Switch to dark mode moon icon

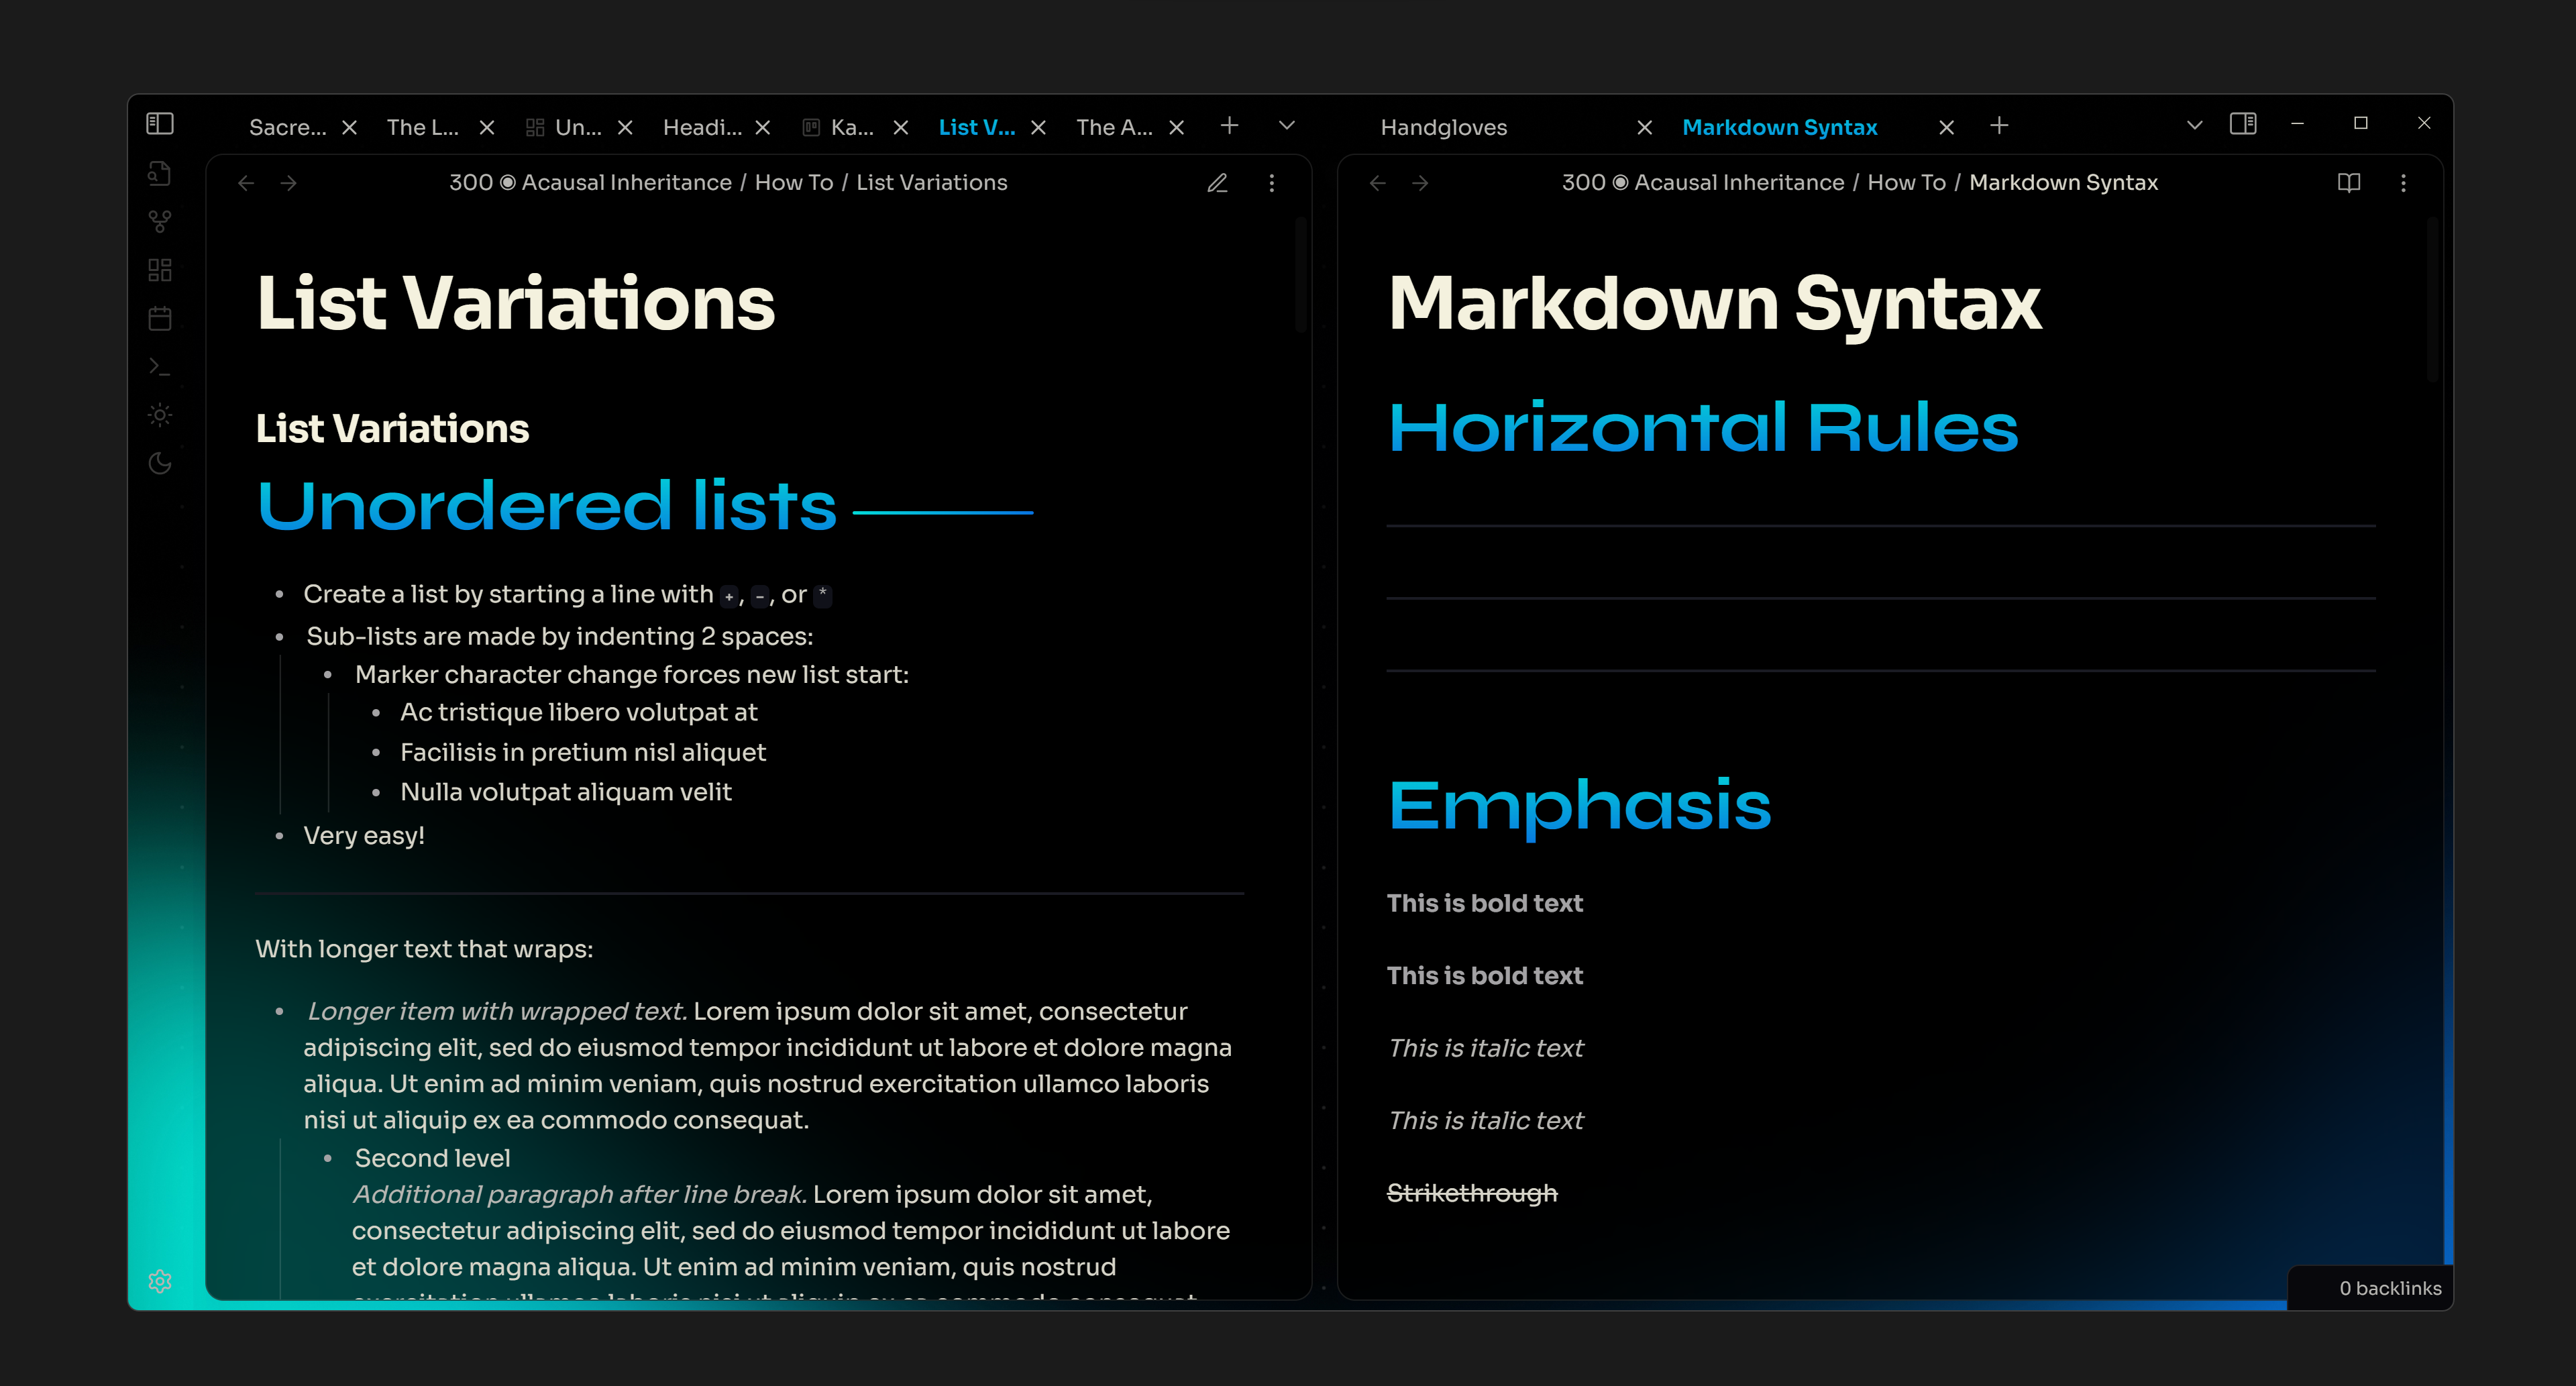pyautogui.click(x=160, y=463)
